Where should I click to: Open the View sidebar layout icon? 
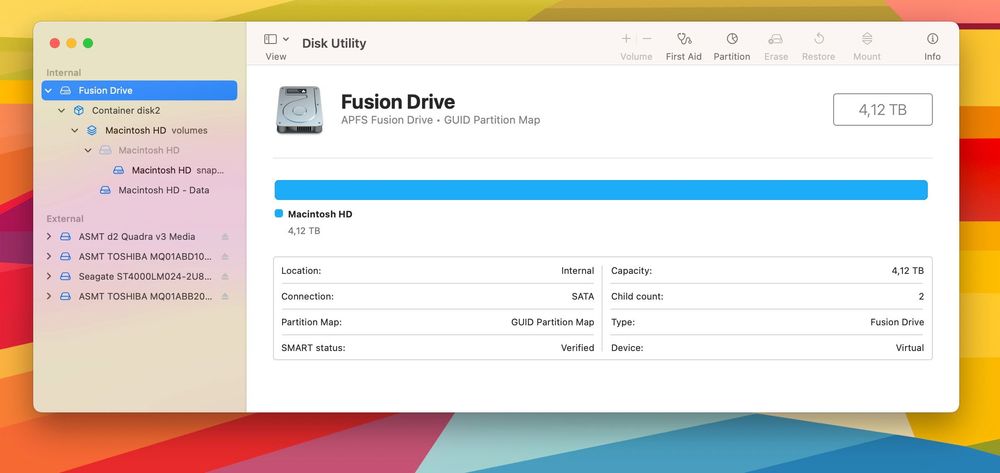pos(270,40)
